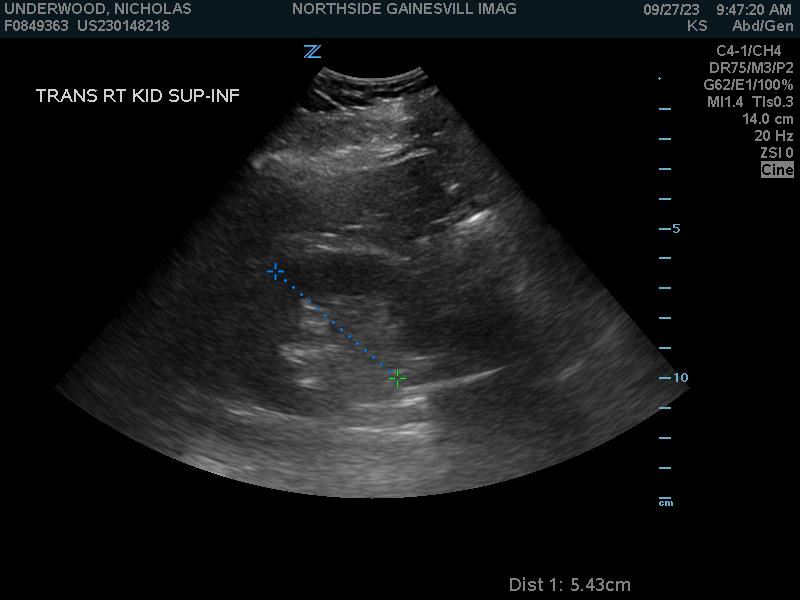This screenshot has width=800, height=600.
Task: Click the TRANS RT KID SUP-INF annotation
Action: 138,96
